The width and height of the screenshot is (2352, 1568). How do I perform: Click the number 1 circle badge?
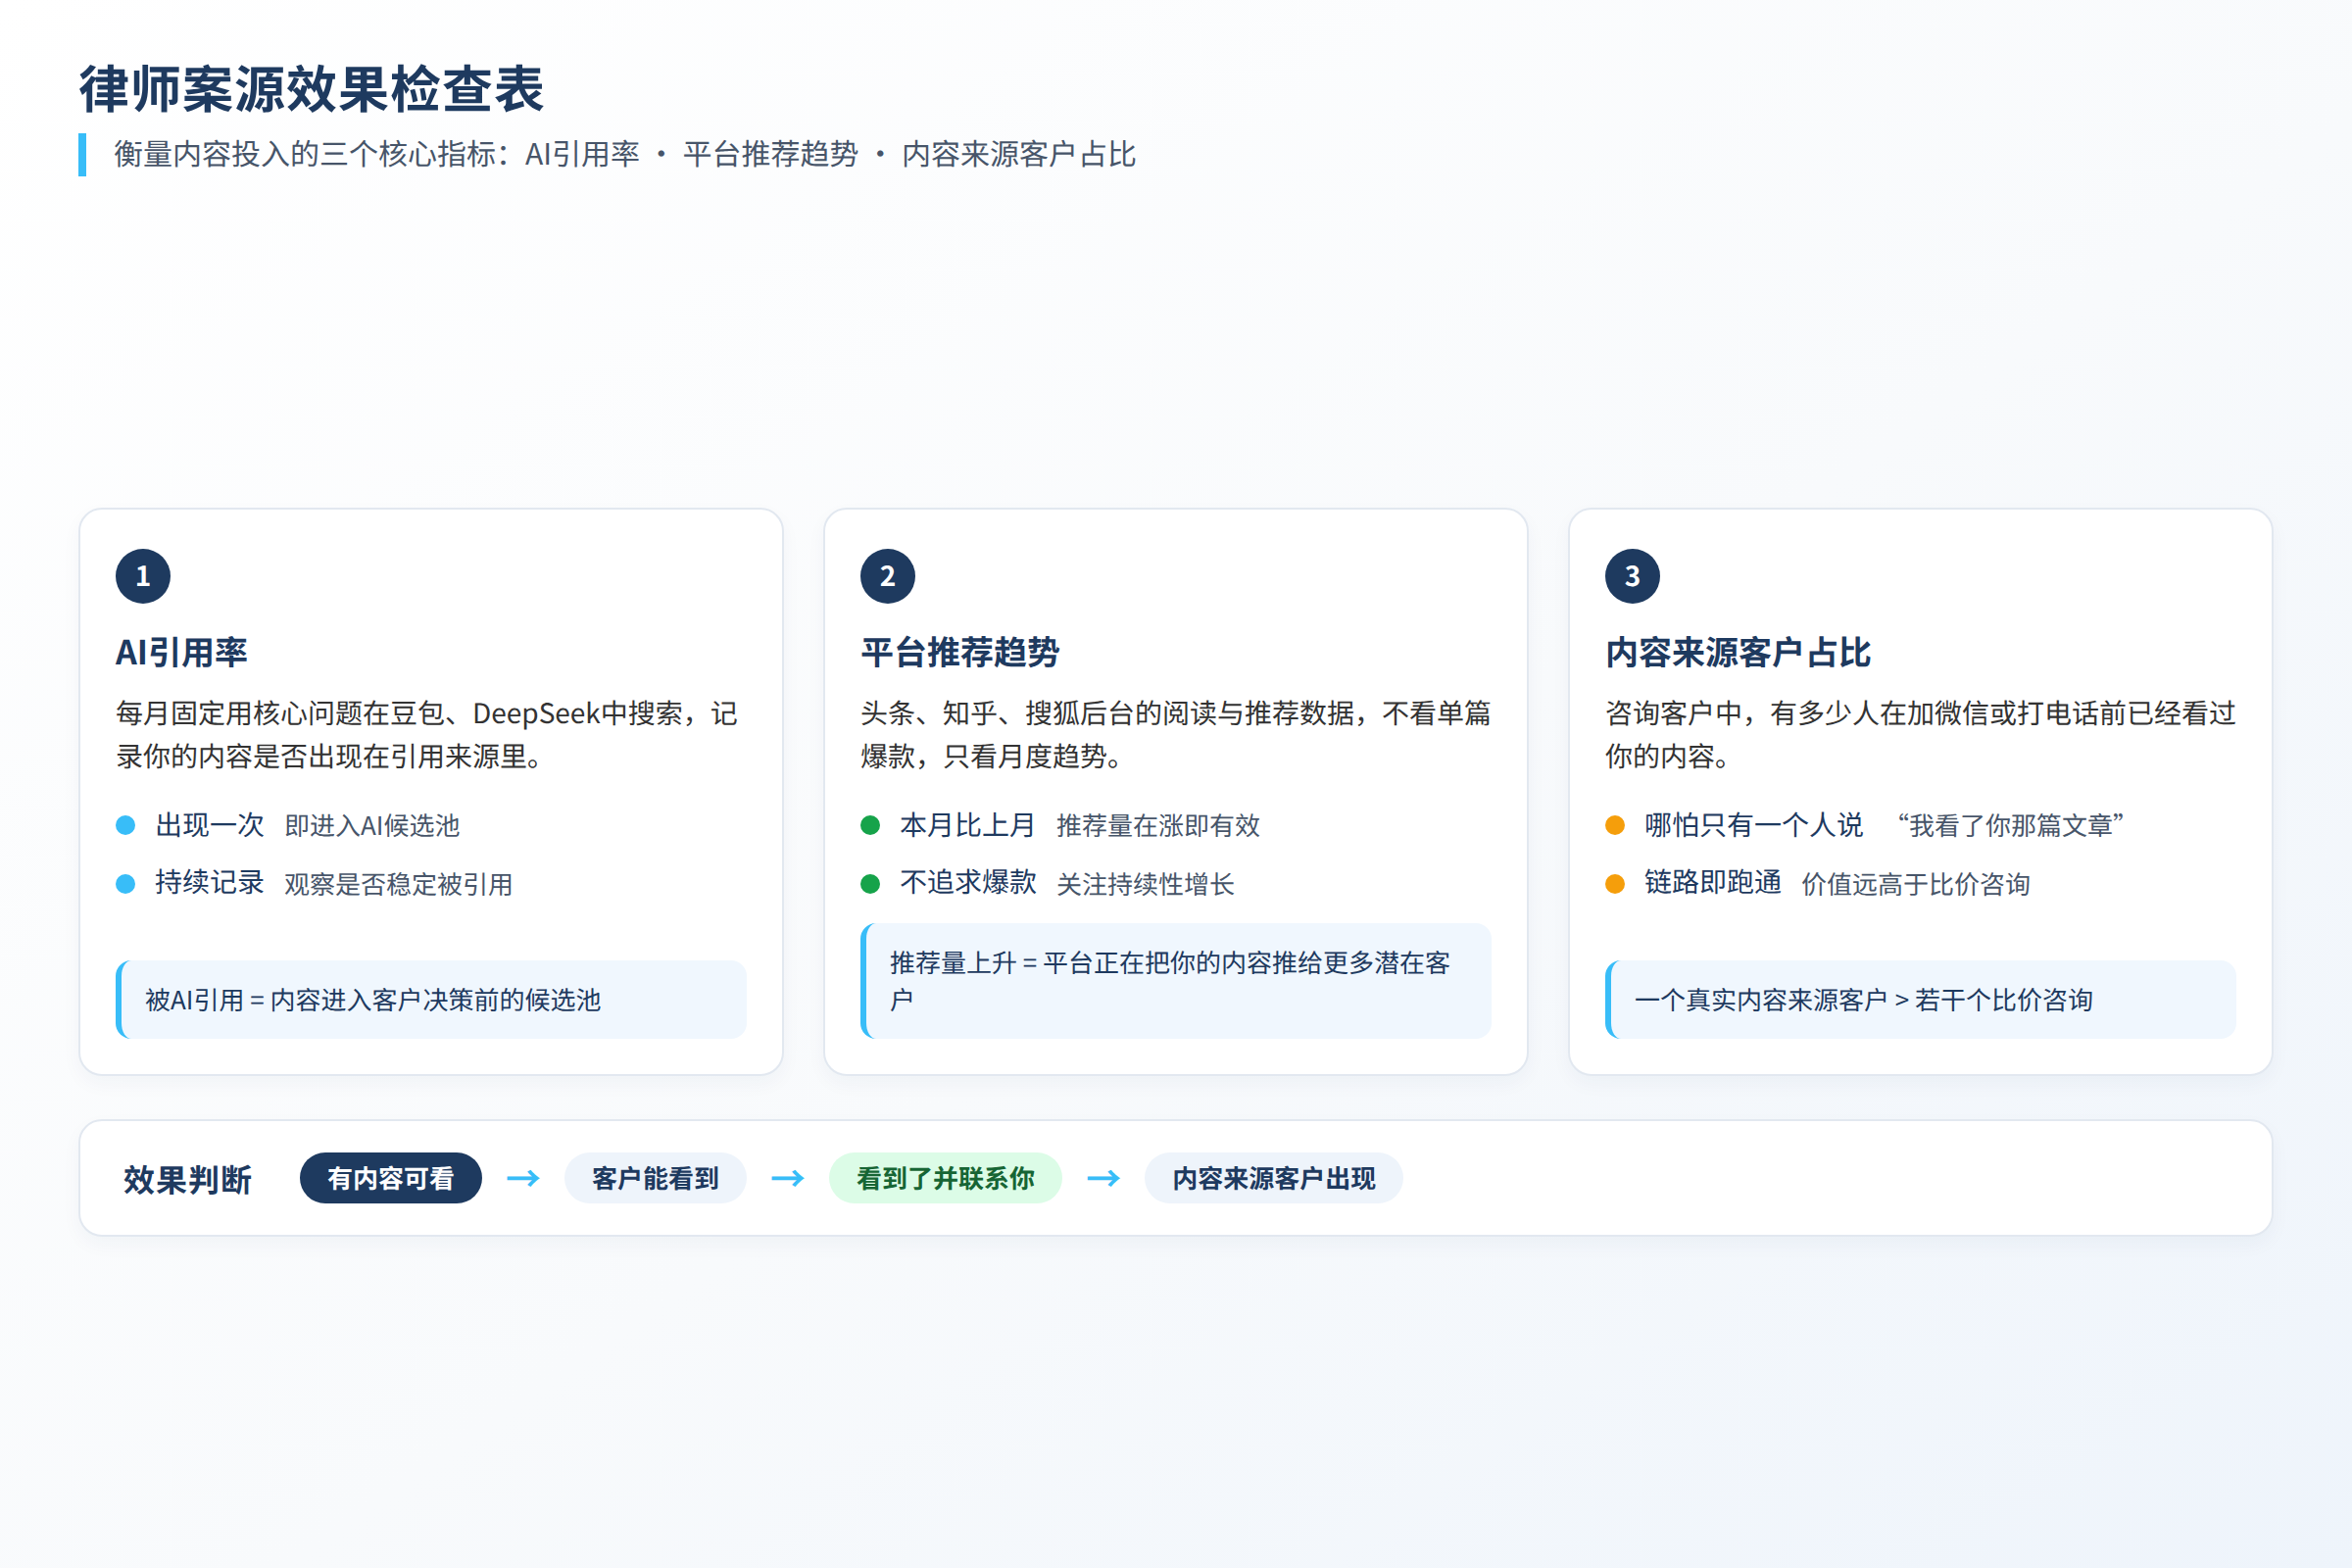(x=143, y=576)
